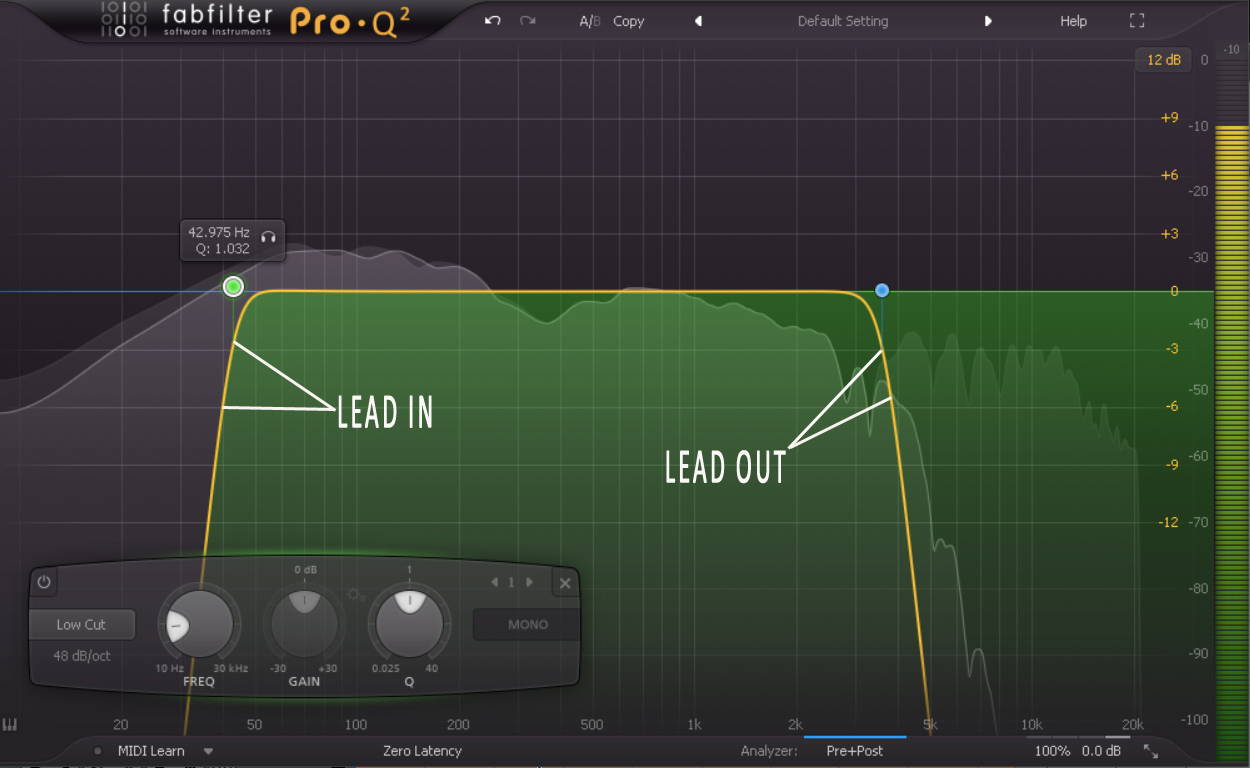Image resolution: width=1250 pixels, height=768 pixels.
Task: Click the Analyzer: label
Action: 769,751
